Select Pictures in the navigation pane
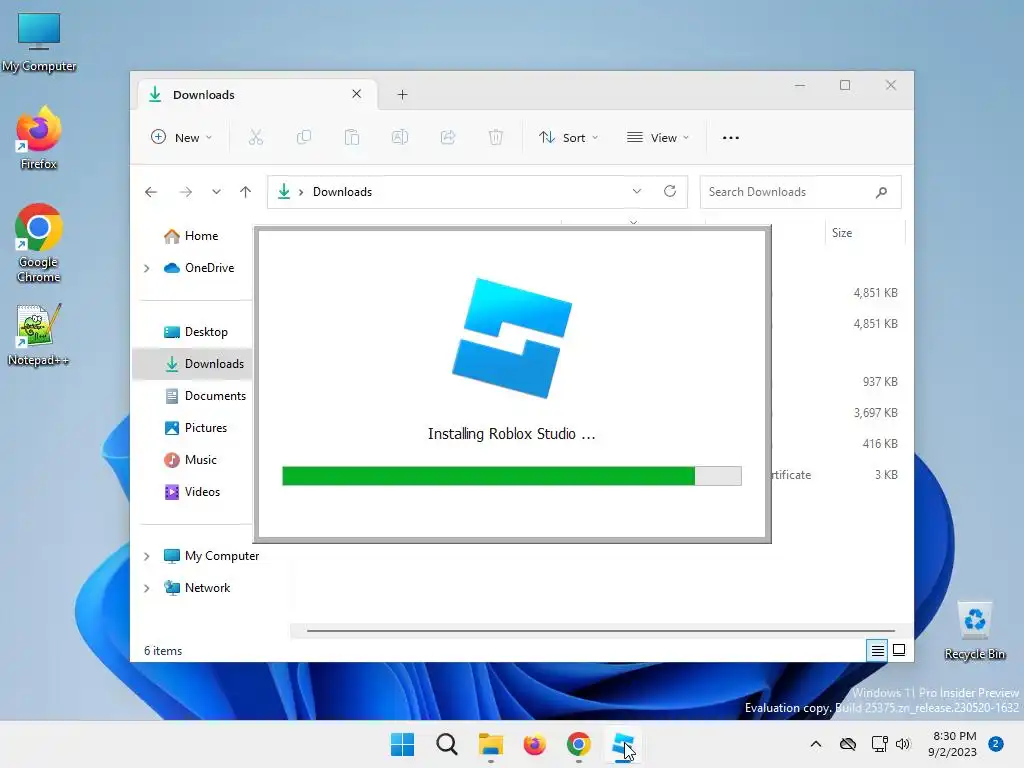Screen dimensions: 1024x768 [196, 428]
